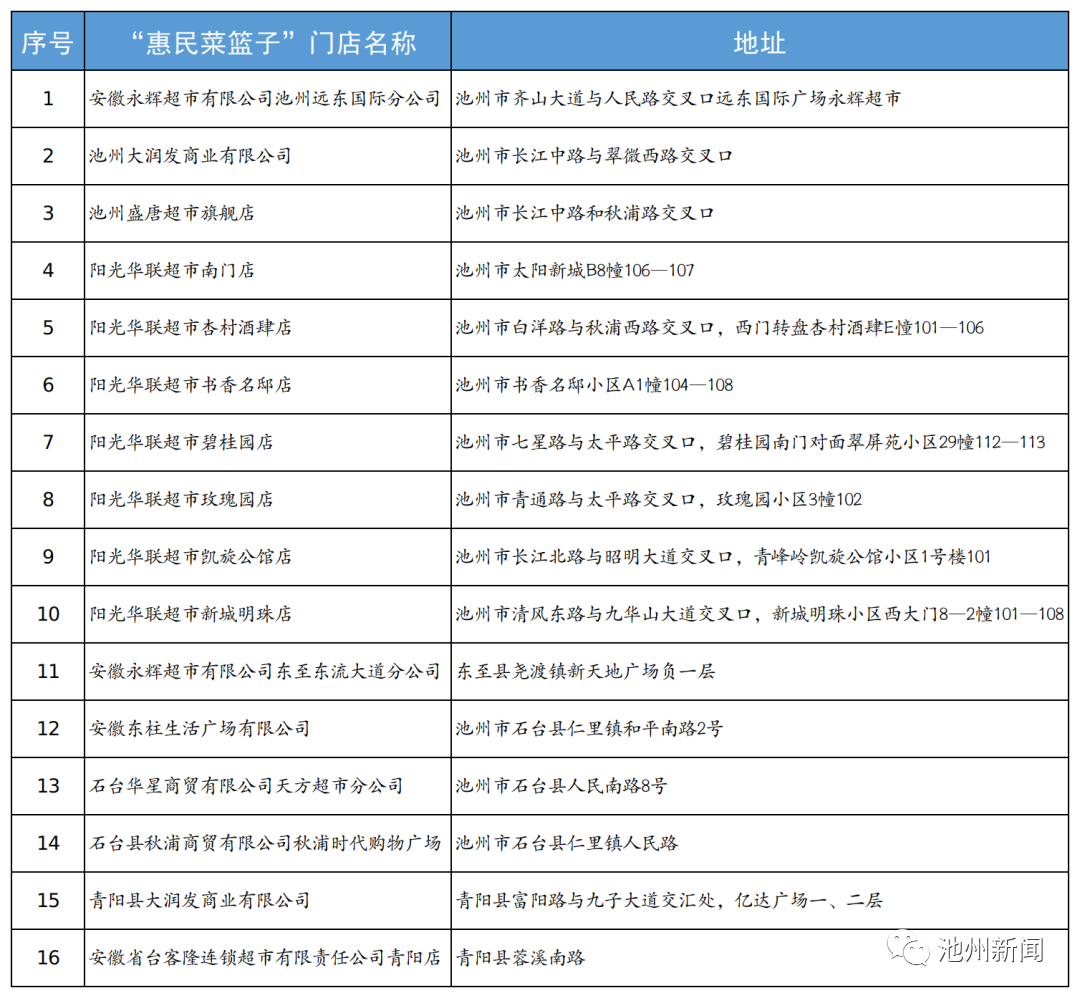Click the '序号' column header
This screenshot has width=1080, height=998.
(x=48, y=43)
